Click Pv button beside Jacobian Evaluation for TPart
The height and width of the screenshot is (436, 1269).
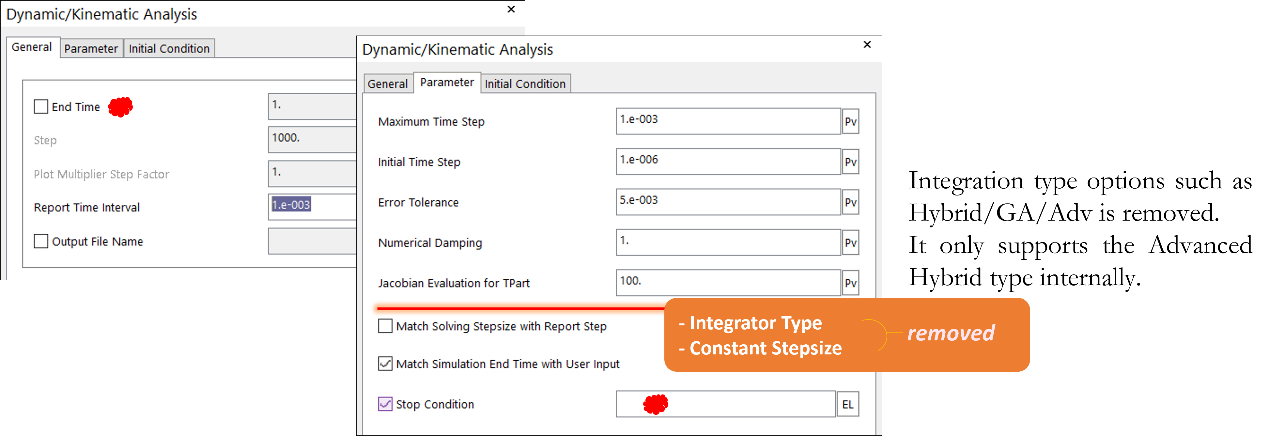[850, 284]
